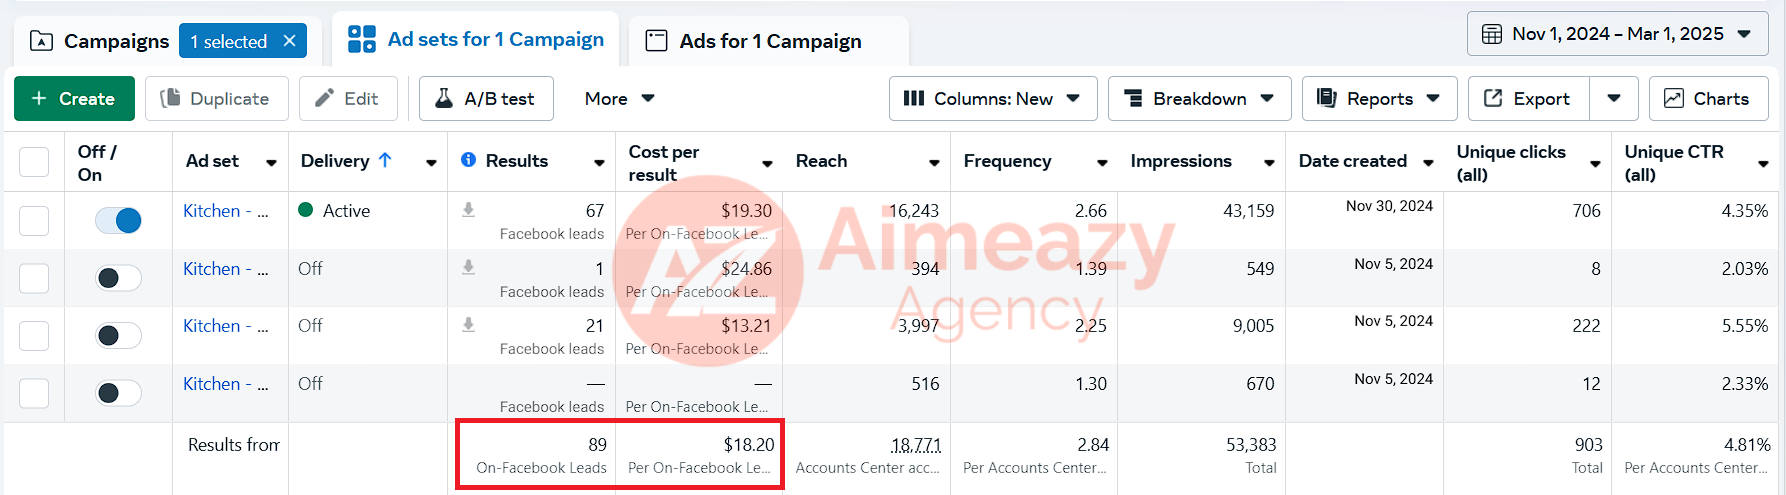Screen dimensions: 1786x495
Task: Expand the Columns: New dropdown
Action: pos(993,98)
